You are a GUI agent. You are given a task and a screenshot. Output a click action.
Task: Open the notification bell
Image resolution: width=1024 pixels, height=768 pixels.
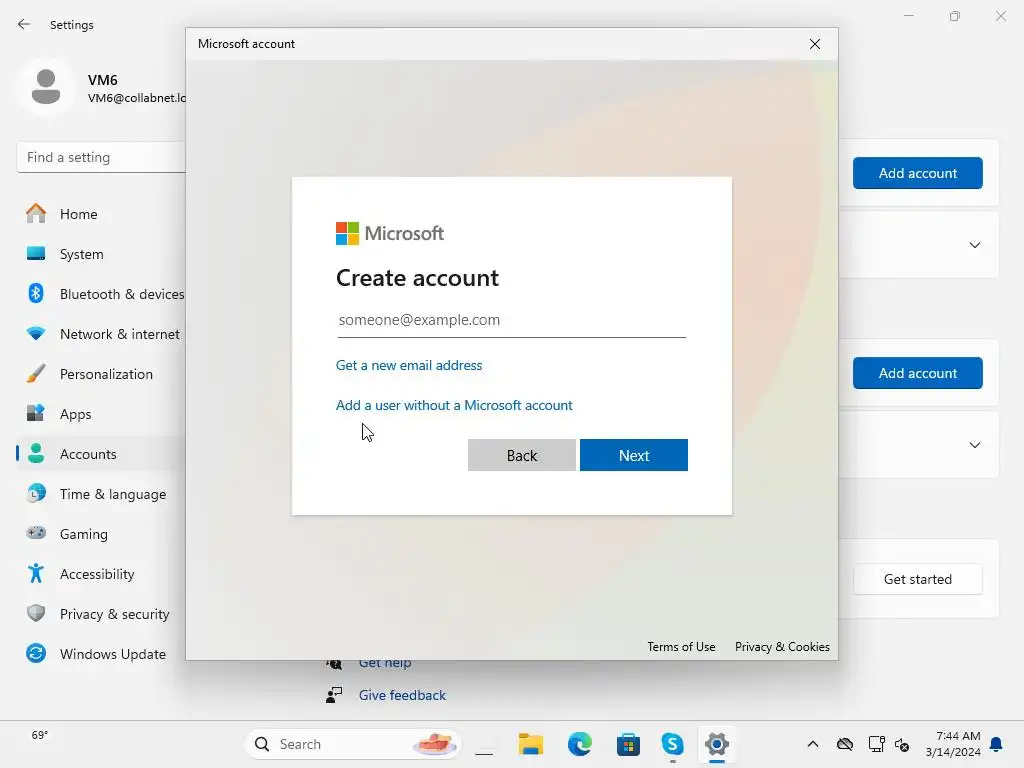[997, 744]
